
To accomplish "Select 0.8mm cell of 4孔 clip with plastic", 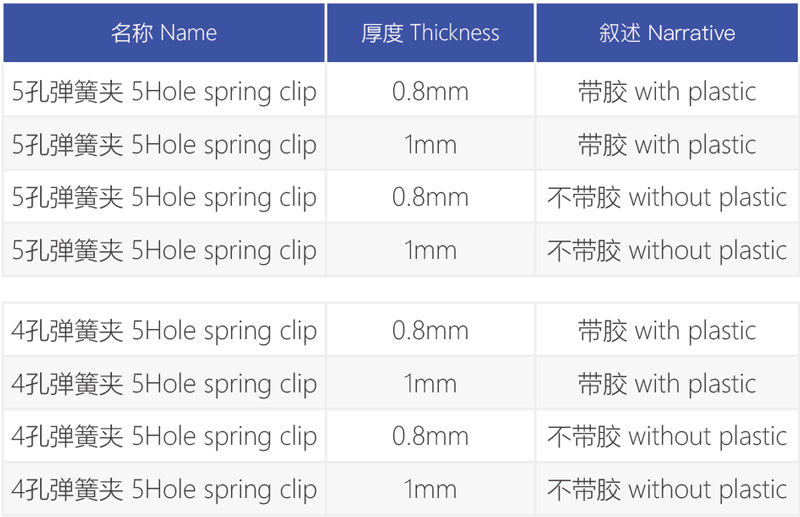I will coord(430,330).
